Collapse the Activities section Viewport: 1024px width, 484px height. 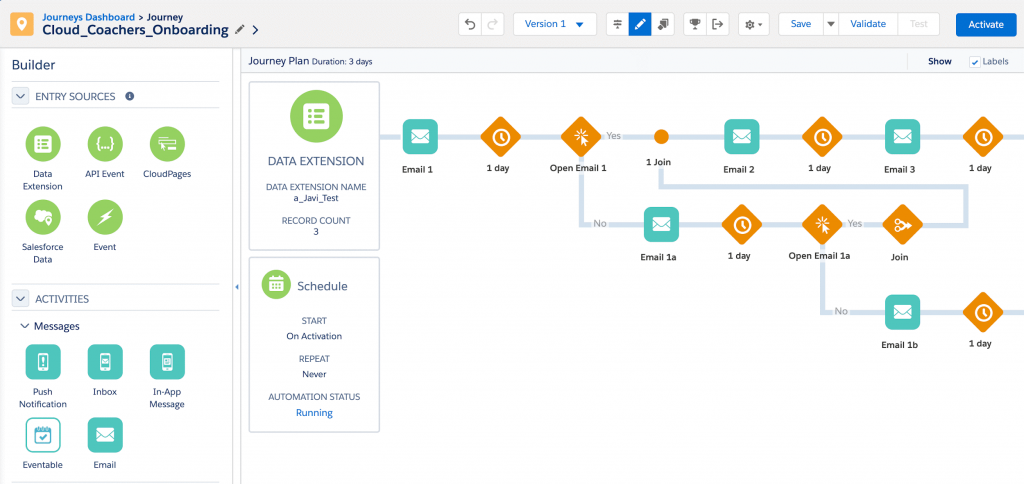tap(21, 298)
